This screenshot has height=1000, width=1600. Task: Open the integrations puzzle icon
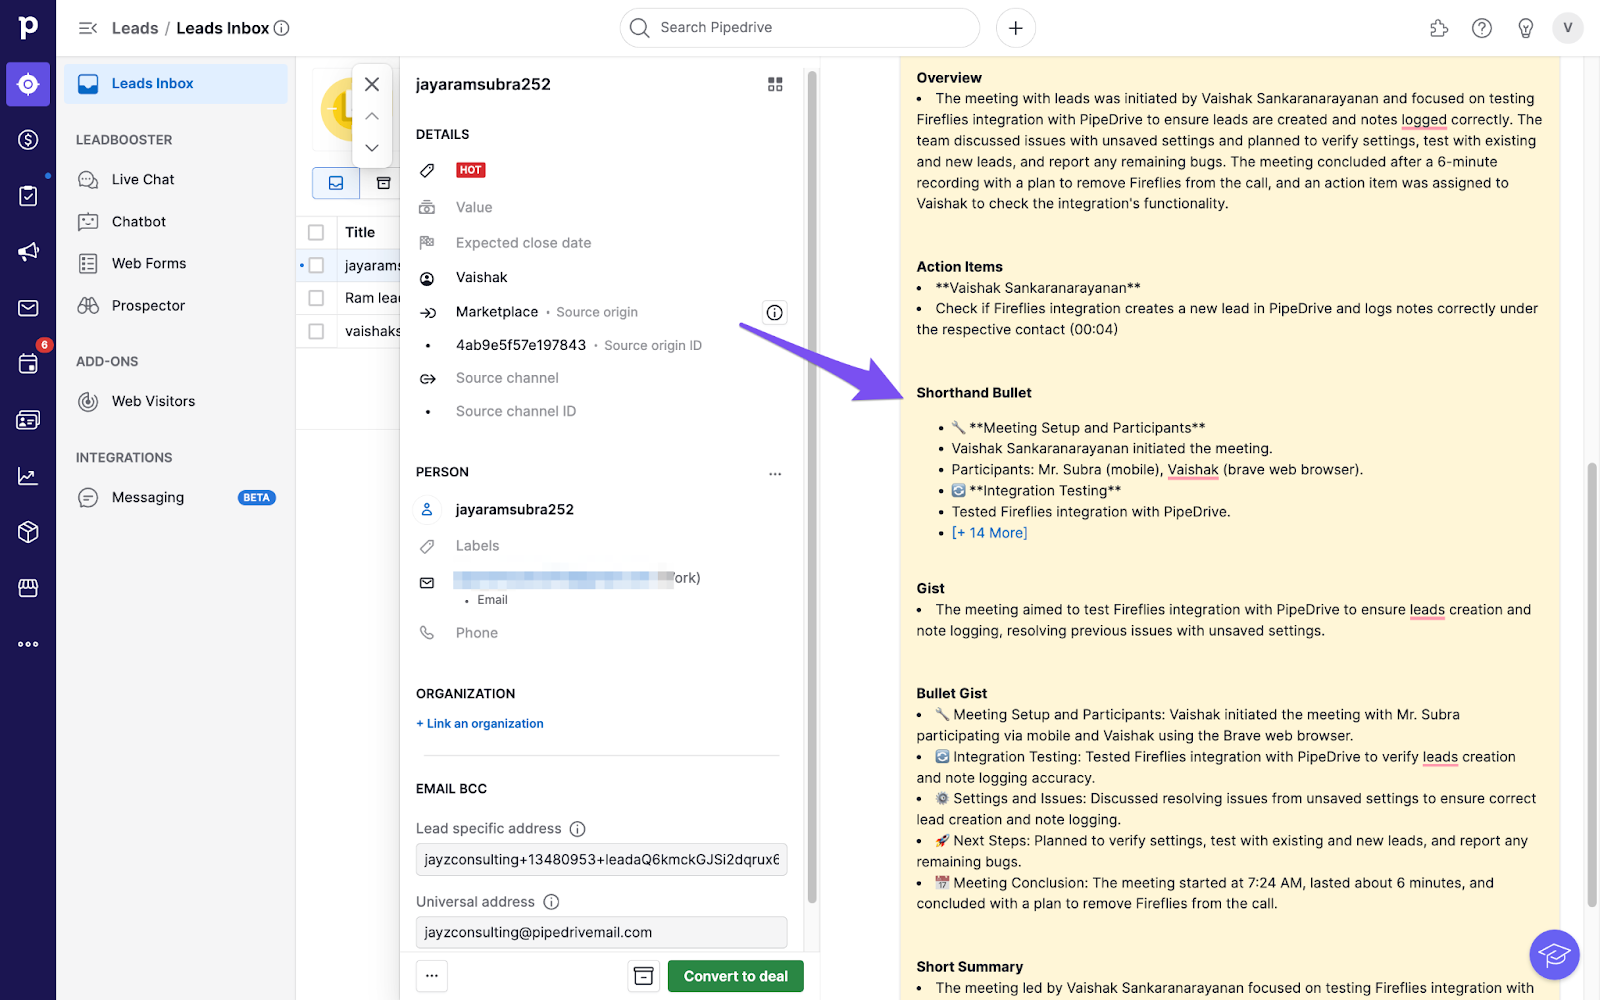pyautogui.click(x=1439, y=28)
